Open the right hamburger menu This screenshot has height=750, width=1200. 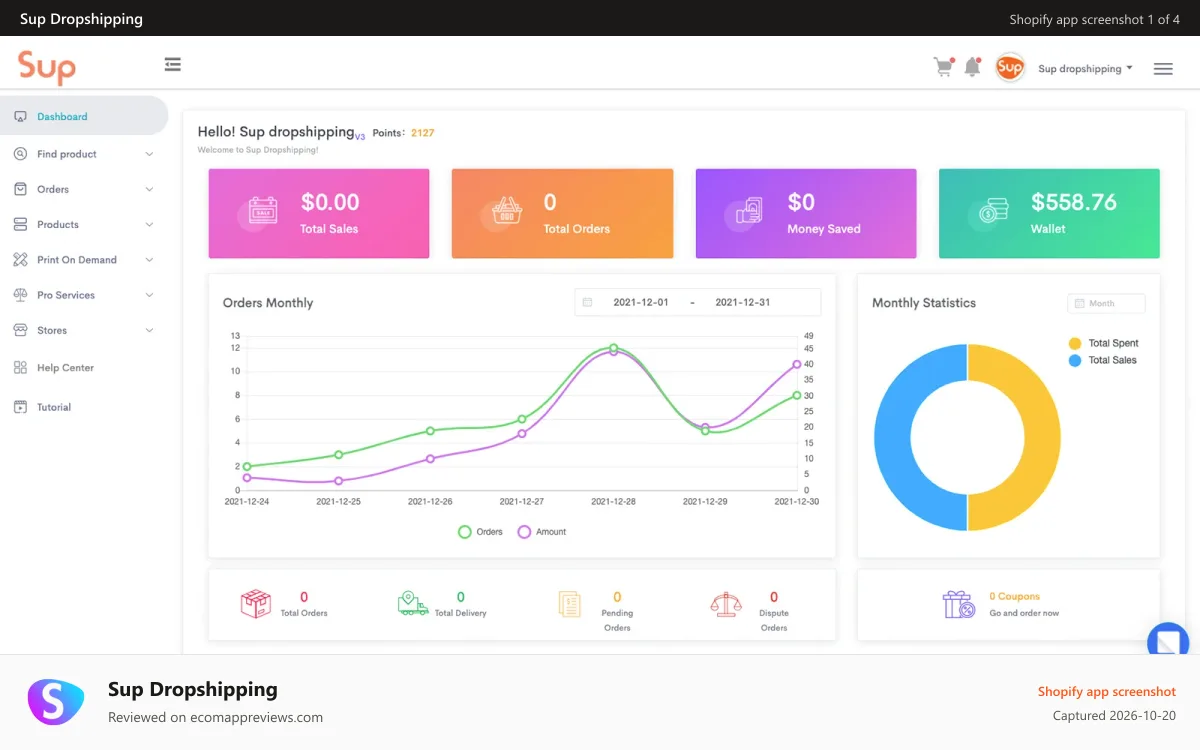(x=1163, y=69)
